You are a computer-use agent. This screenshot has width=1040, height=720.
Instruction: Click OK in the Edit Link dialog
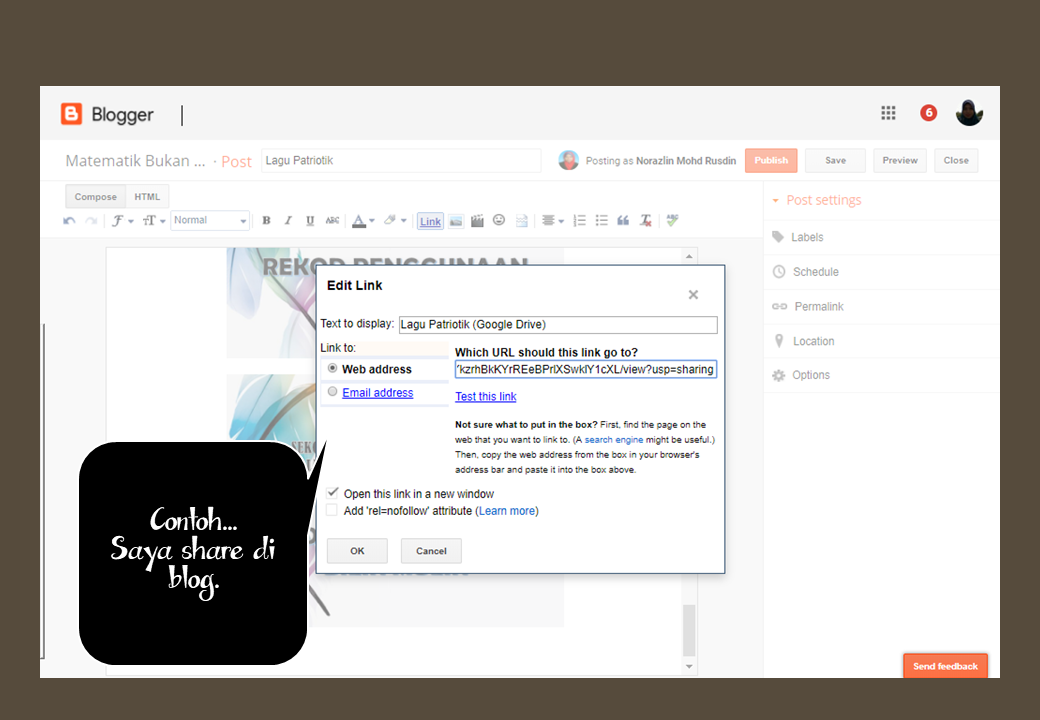tap(357, 551)
